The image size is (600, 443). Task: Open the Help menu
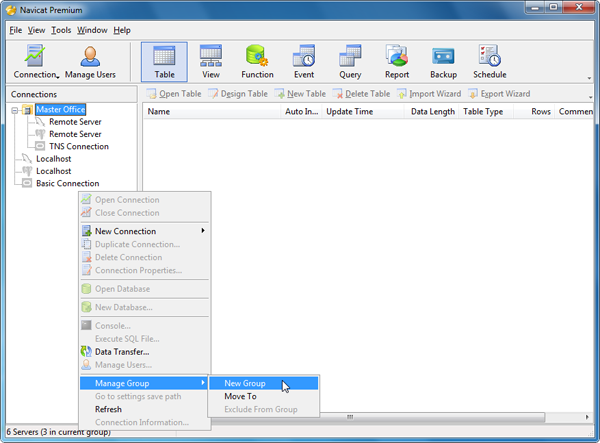click(x=122, y=30)
